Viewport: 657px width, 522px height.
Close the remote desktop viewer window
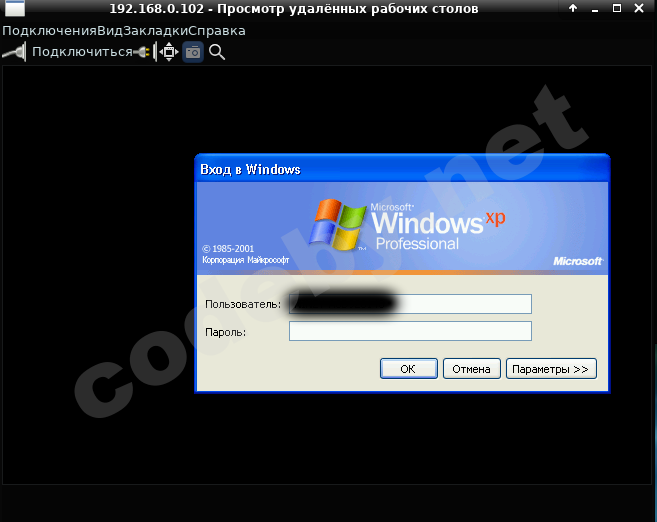639,8
